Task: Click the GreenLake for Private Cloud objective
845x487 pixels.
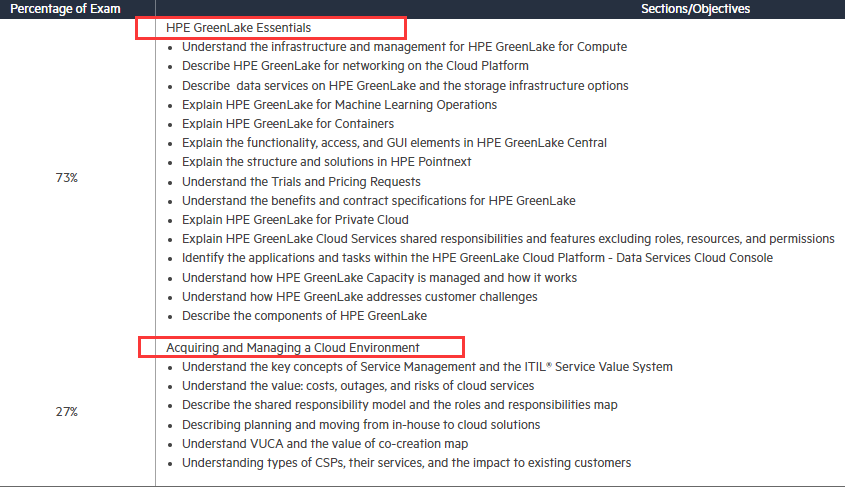Action: [295, 220]
